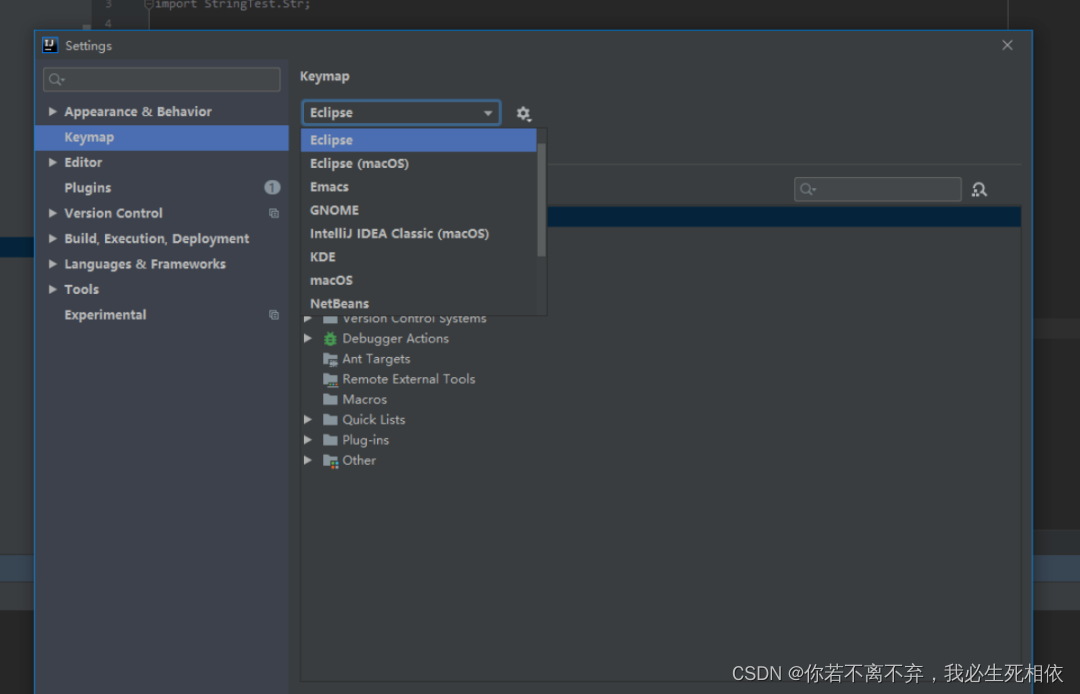Select IntelliJ IDEA Classic (macOS) keymap
The height and width of the screenshot is (694, 1080).
pyautogui.click(x=419, y=234)
